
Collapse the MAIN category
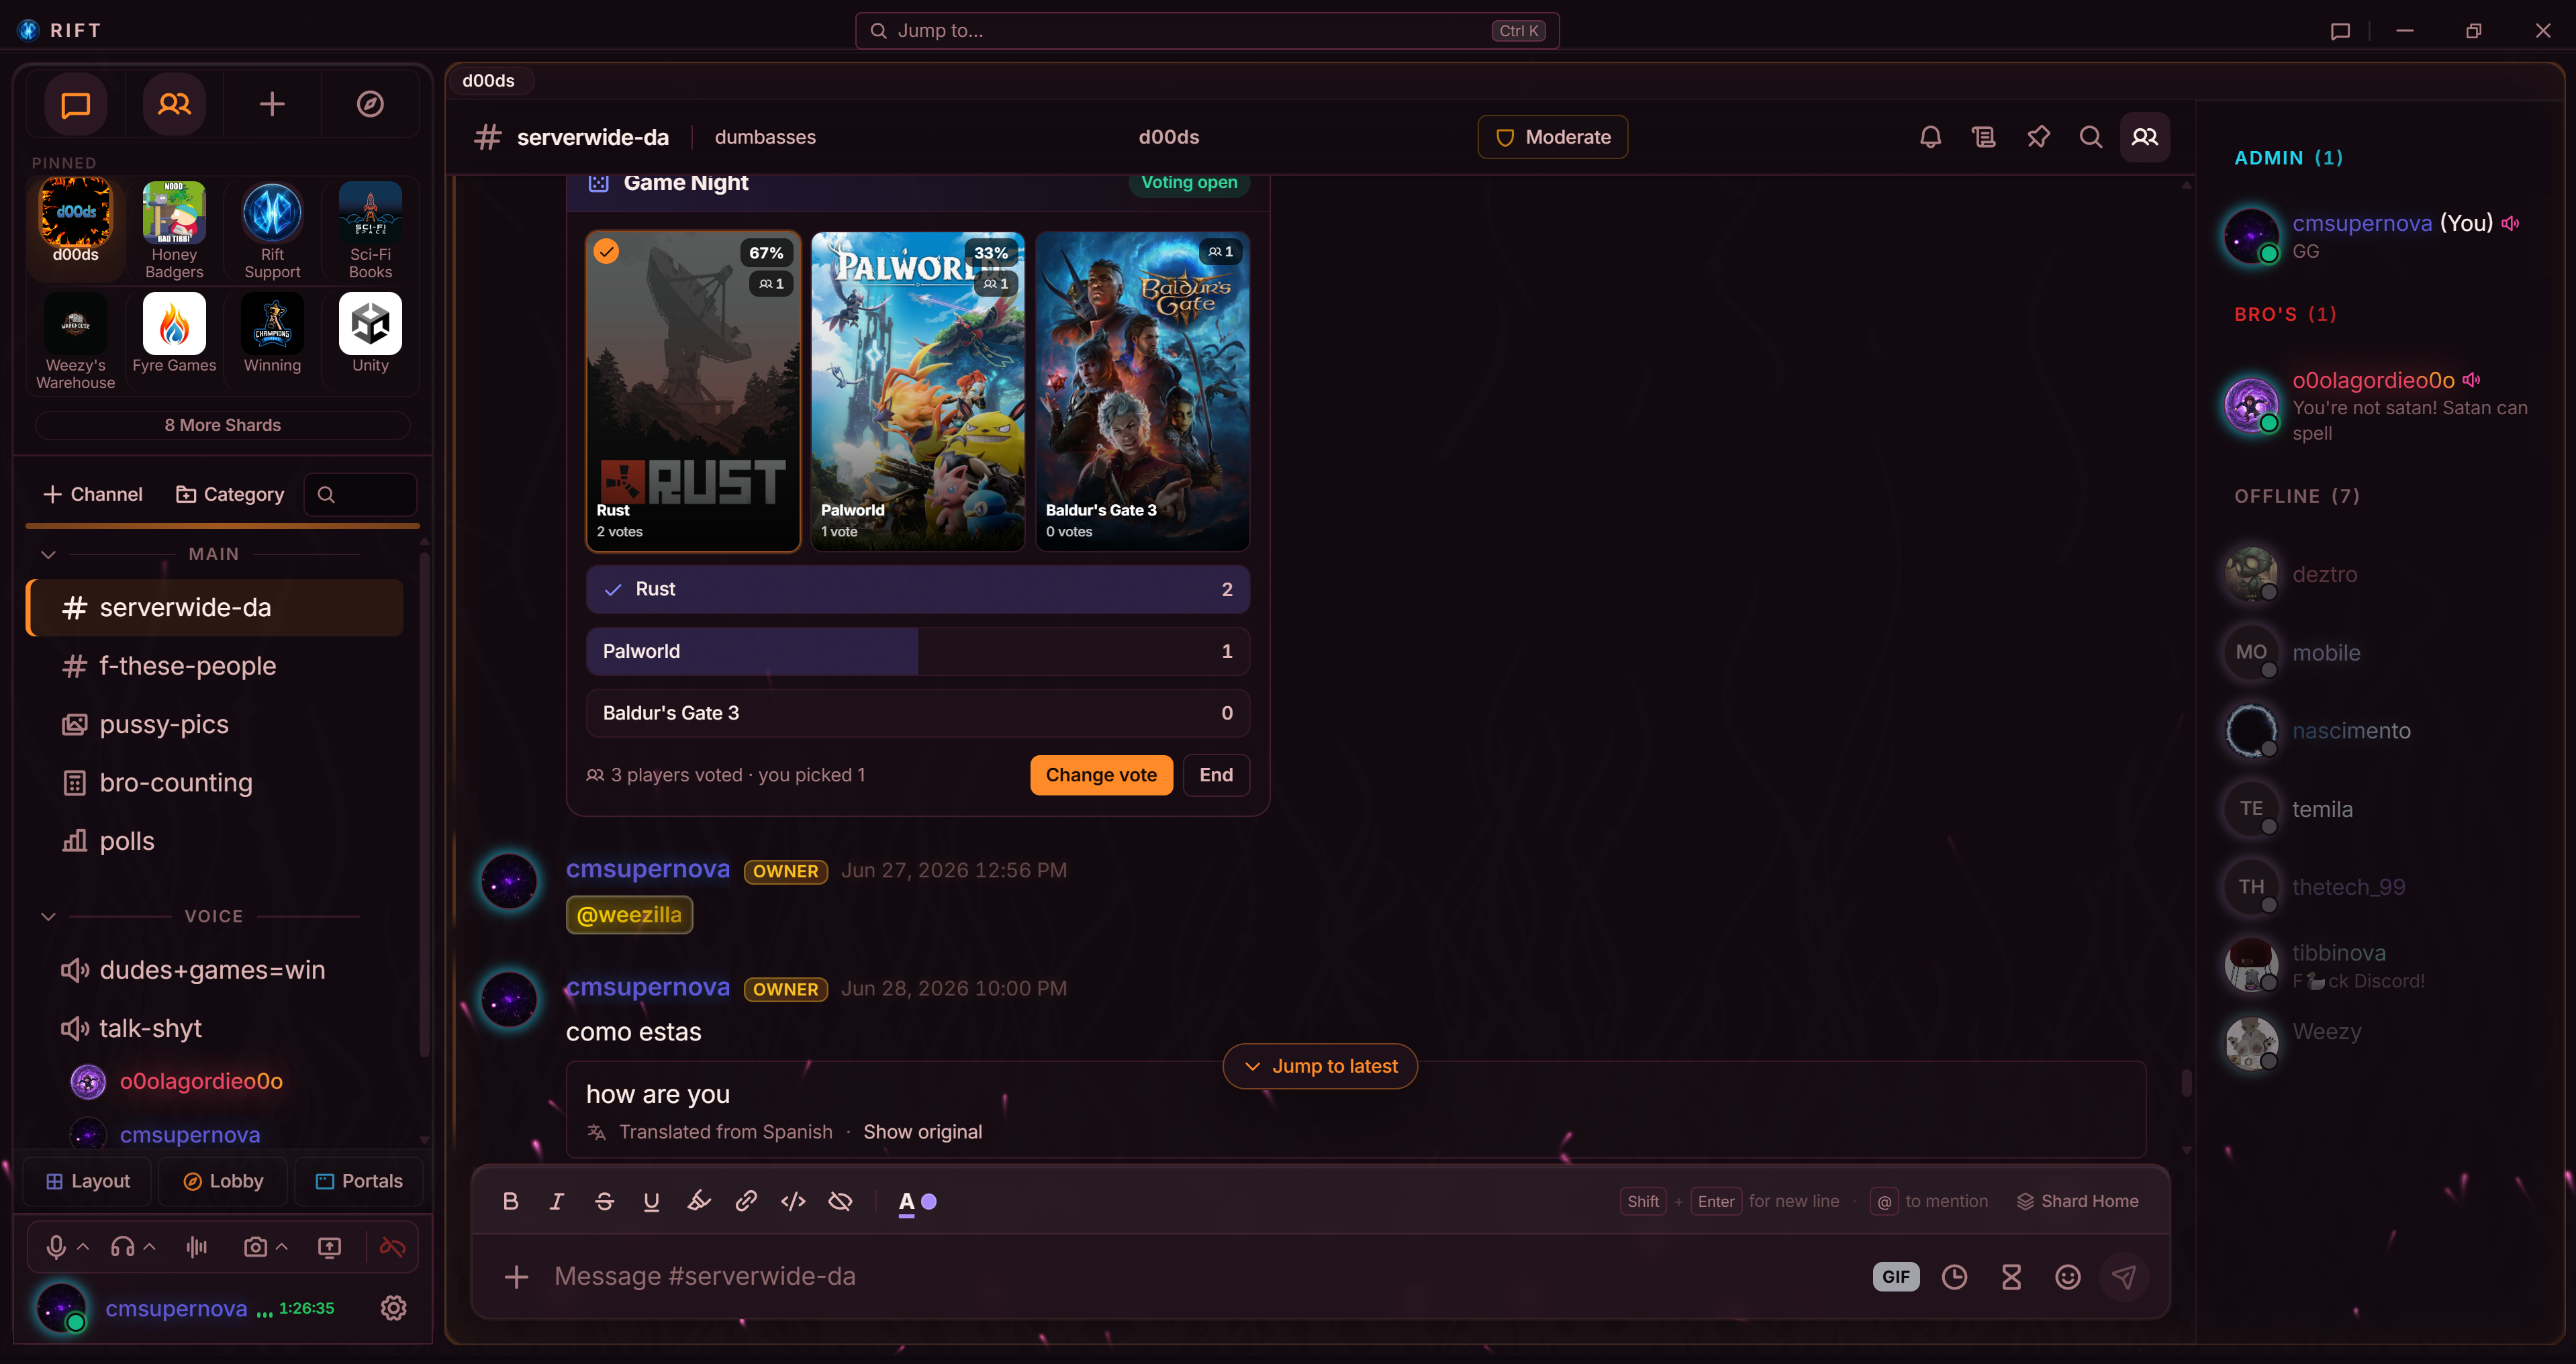48,554
